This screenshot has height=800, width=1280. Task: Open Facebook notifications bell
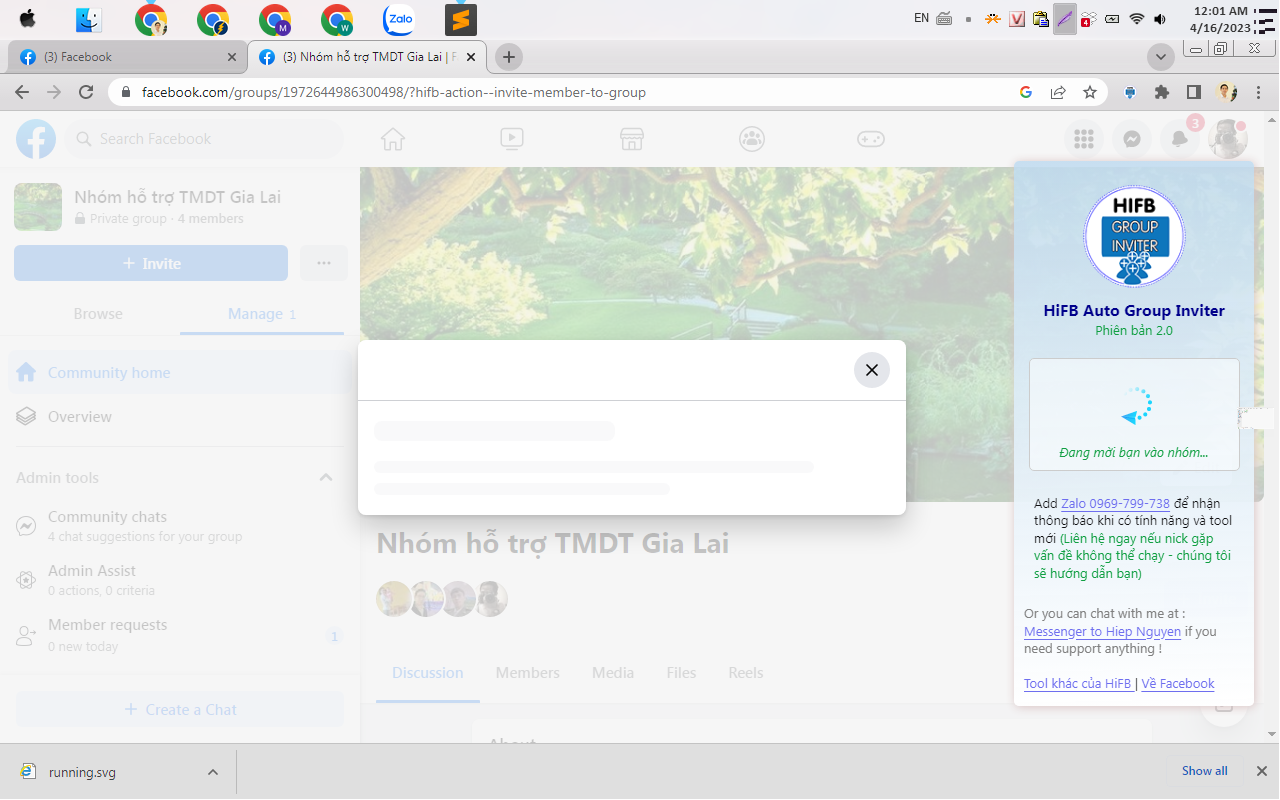[1180, 139]
